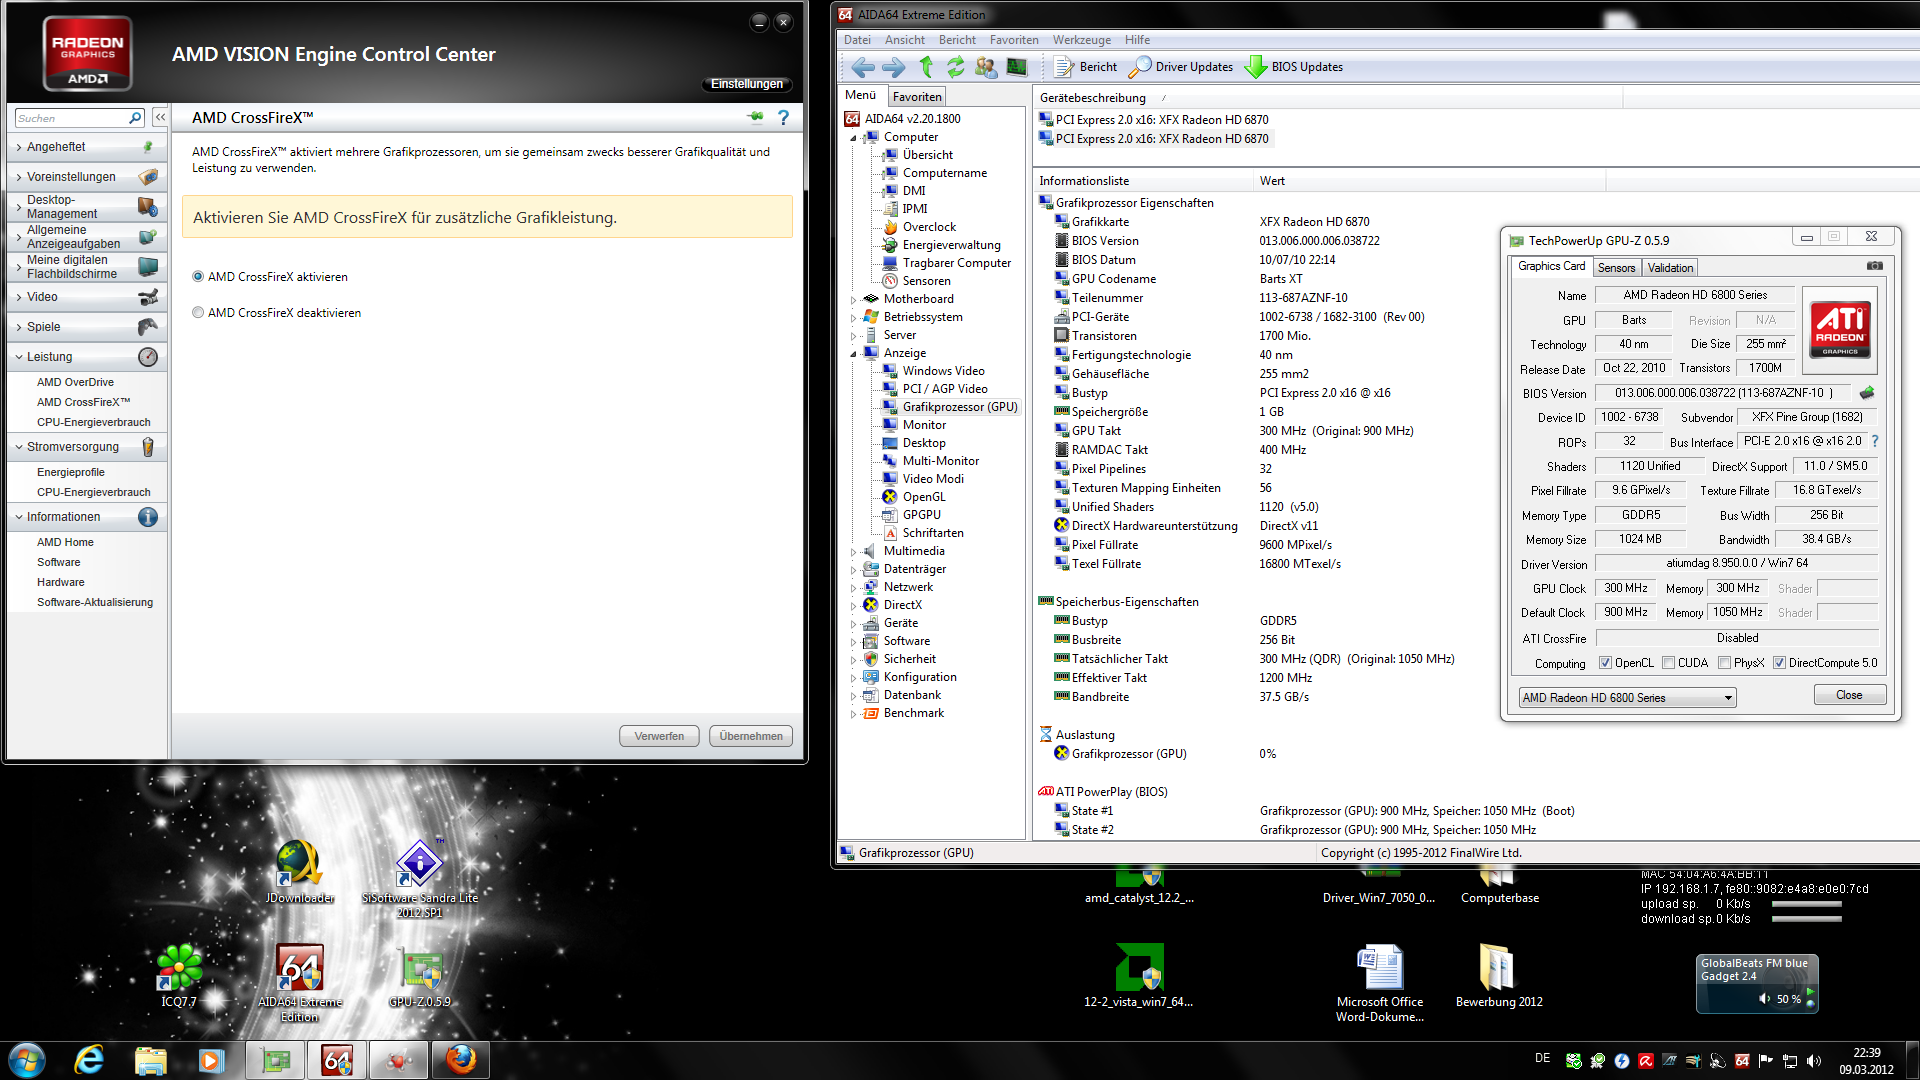The image size is (1920, 1080).
Task: Open the Datei menu in AIDA64
Action: (x=857, y=40)
